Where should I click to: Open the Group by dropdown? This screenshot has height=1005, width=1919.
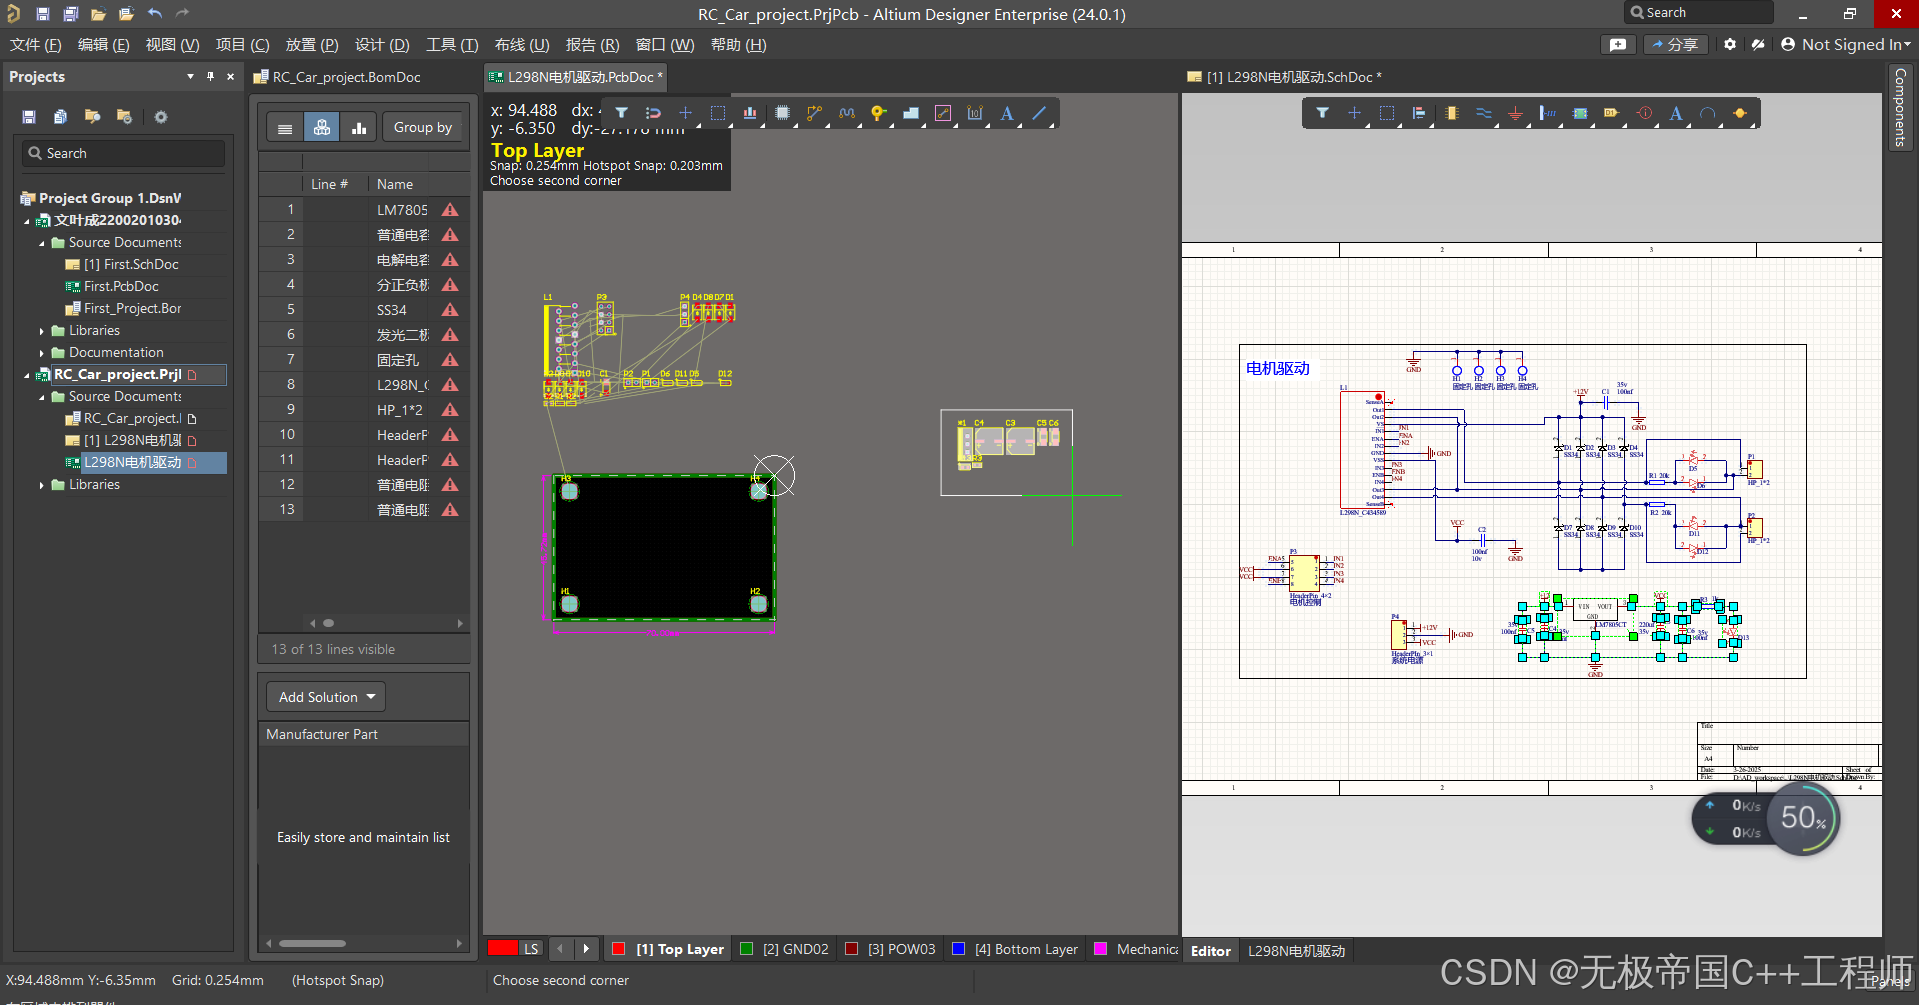pyautogui.click(x=423, y=127)
